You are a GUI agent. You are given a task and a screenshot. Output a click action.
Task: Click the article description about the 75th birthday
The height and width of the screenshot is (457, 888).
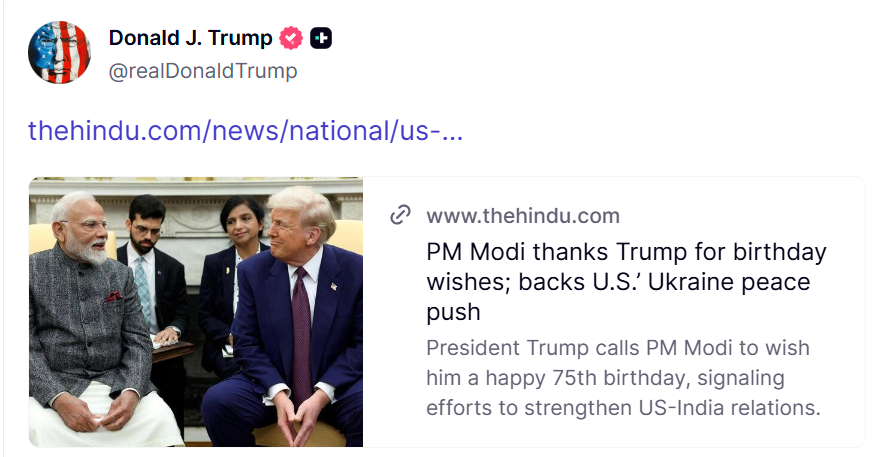click(x=622, y=378)
